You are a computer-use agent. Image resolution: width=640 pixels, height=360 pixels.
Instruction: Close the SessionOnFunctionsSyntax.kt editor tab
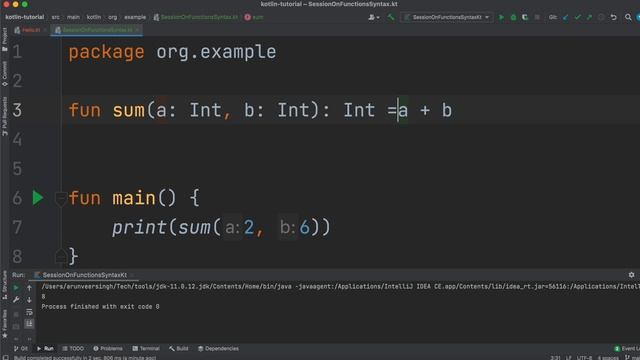[x=137, y=30]
